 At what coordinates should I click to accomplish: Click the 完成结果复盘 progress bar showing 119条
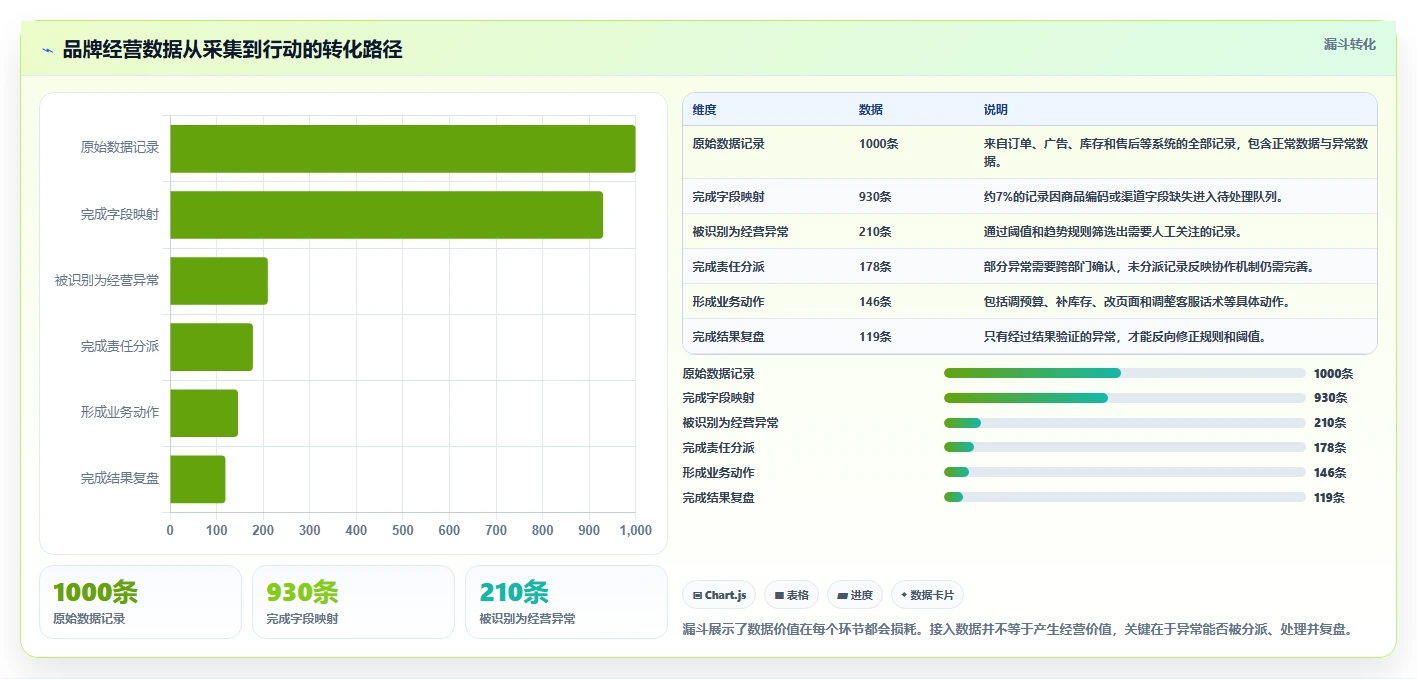(1124, 497)
